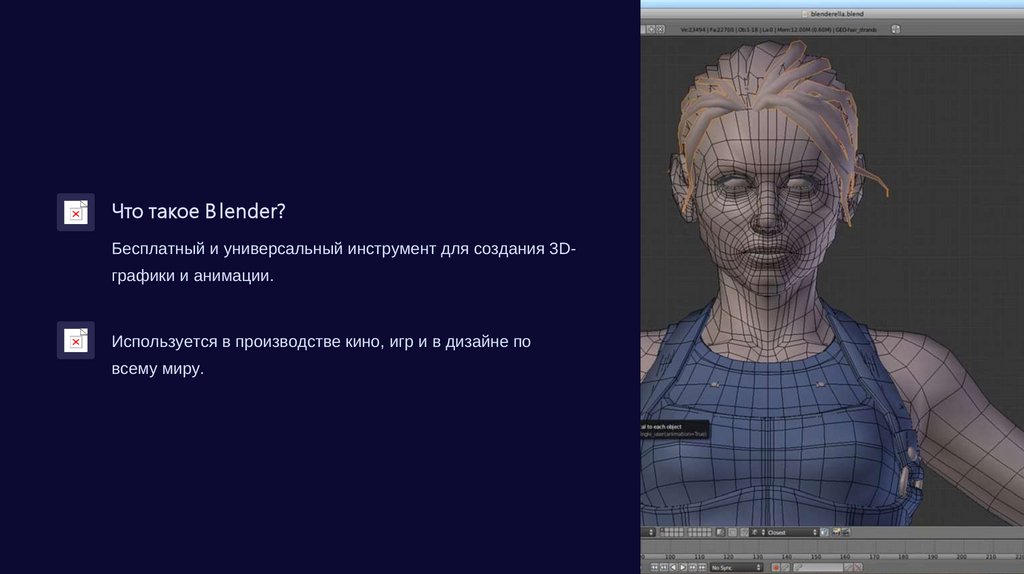1024x574 pixels.
Task: Click the X-marked icon in Blender's top-left header
Action: pos(660,29)
